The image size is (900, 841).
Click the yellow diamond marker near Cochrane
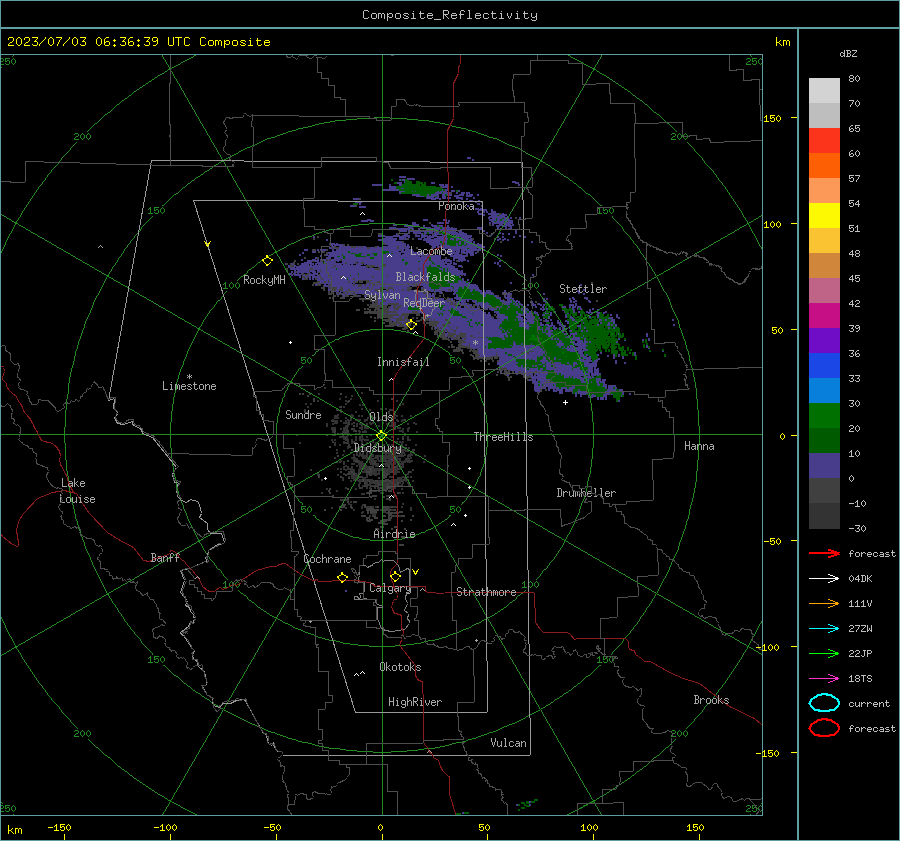tap(343, 577)
